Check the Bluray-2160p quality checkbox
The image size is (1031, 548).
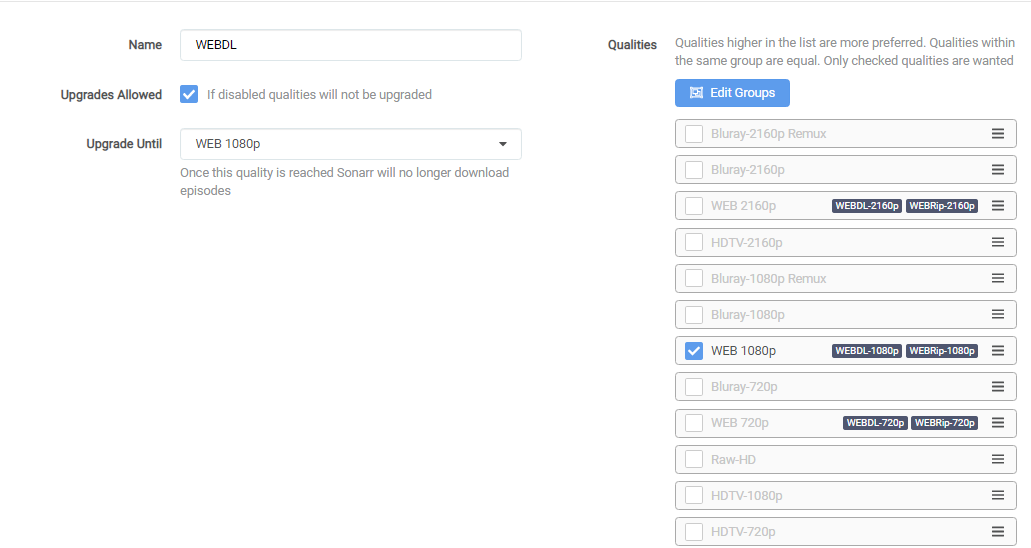(x=694, y=170)
